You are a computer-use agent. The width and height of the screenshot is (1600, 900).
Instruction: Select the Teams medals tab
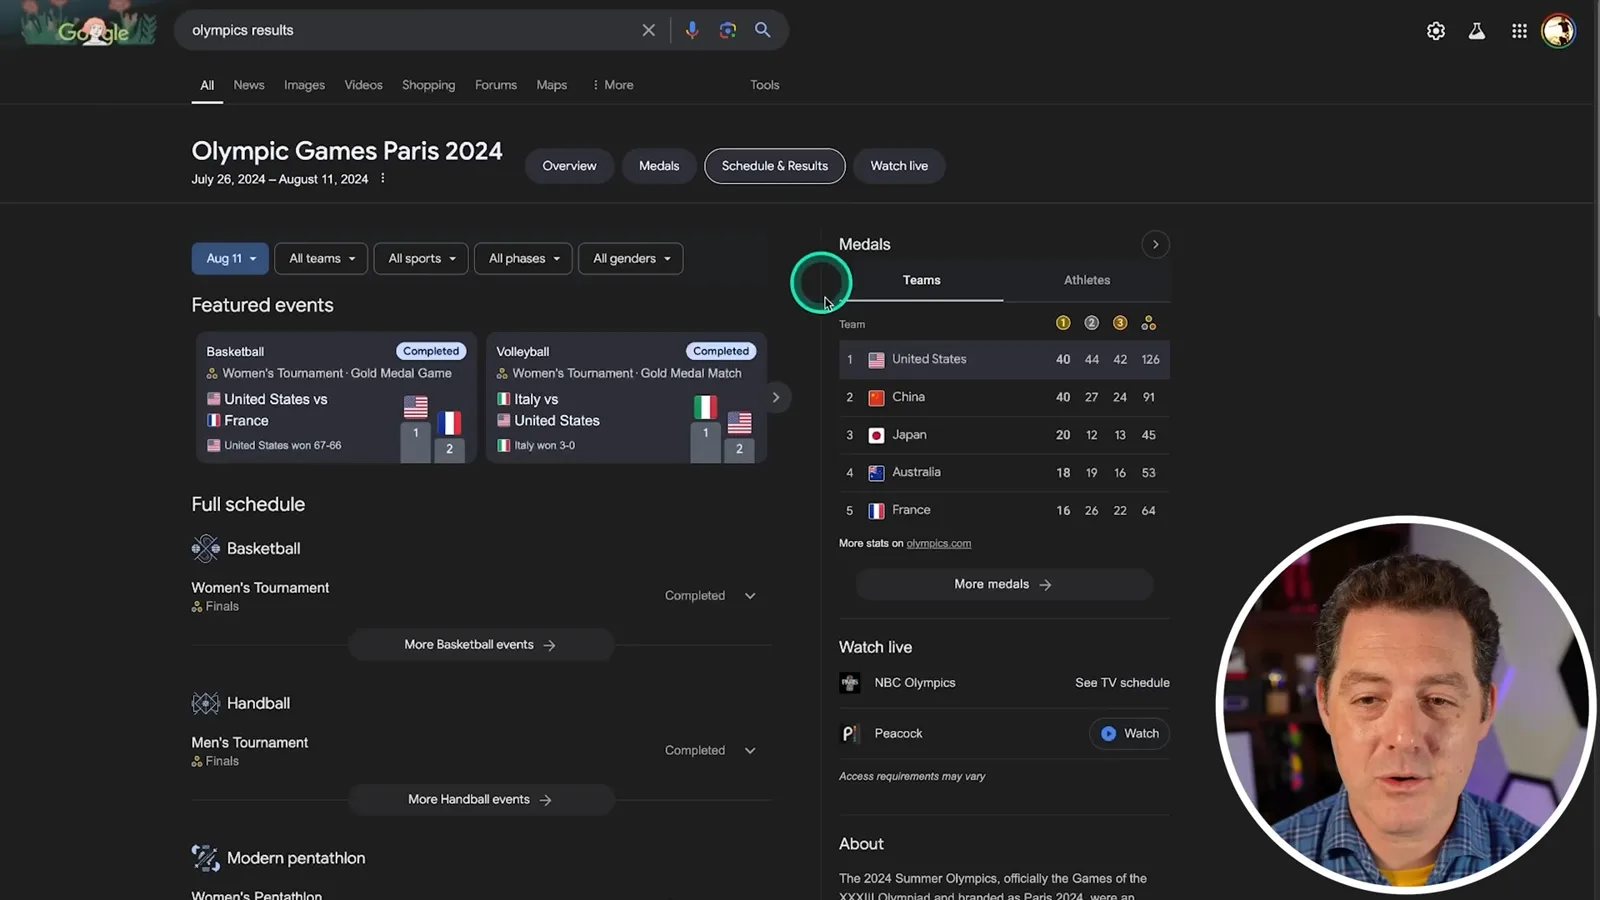pos(921,280)
